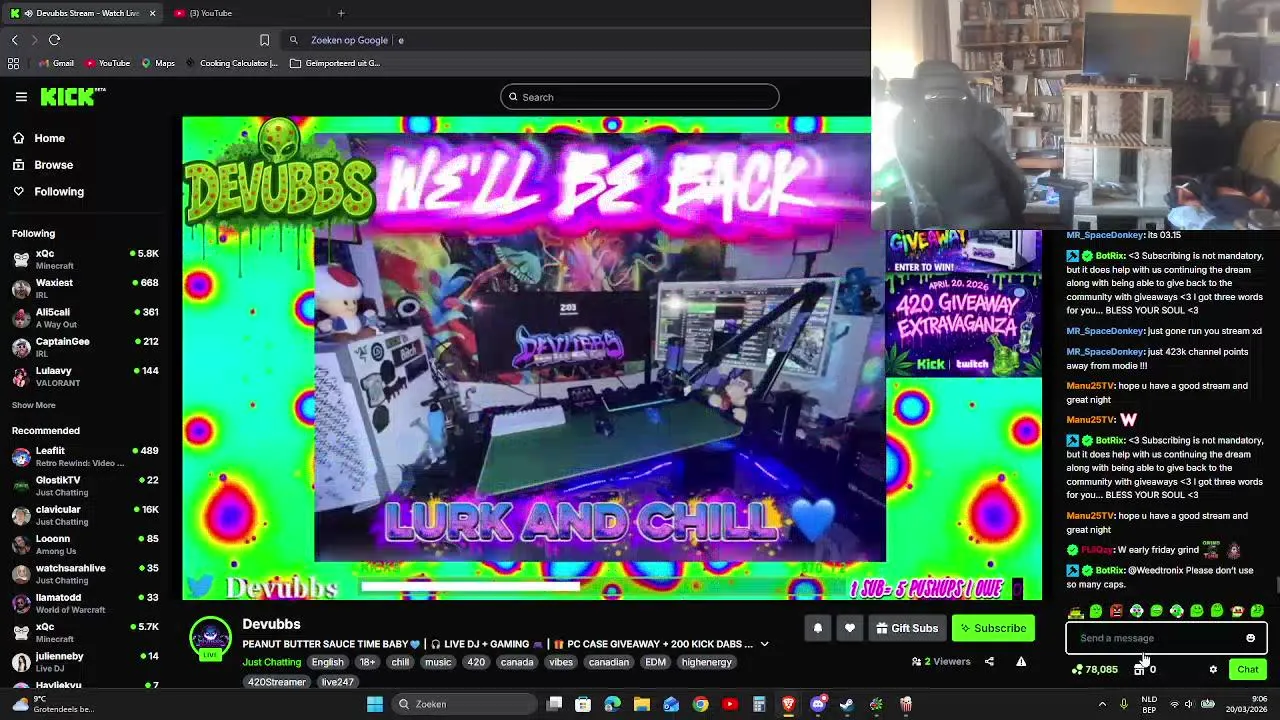Open xQc Minecraft channel in Following
Viewport: 1280px width, 720px height.
tap(85, 259)
